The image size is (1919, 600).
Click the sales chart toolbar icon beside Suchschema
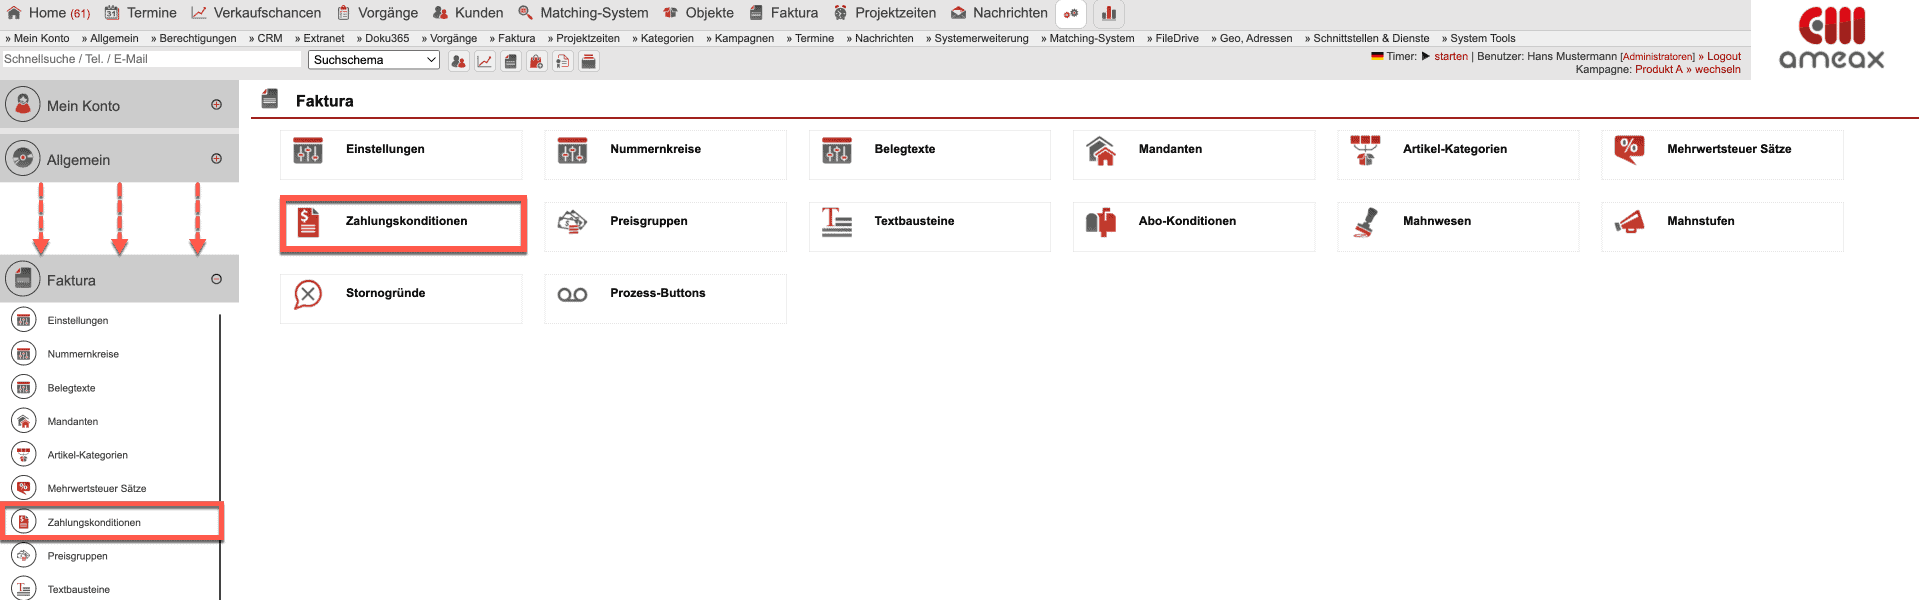tap(485, 61)
